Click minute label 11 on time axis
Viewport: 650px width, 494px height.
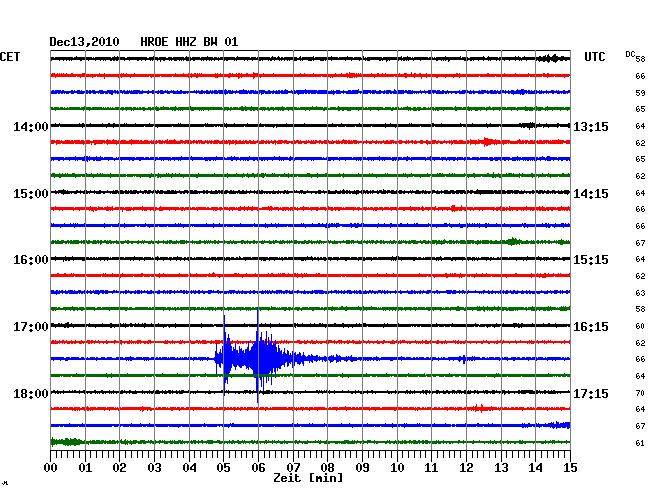431,467
